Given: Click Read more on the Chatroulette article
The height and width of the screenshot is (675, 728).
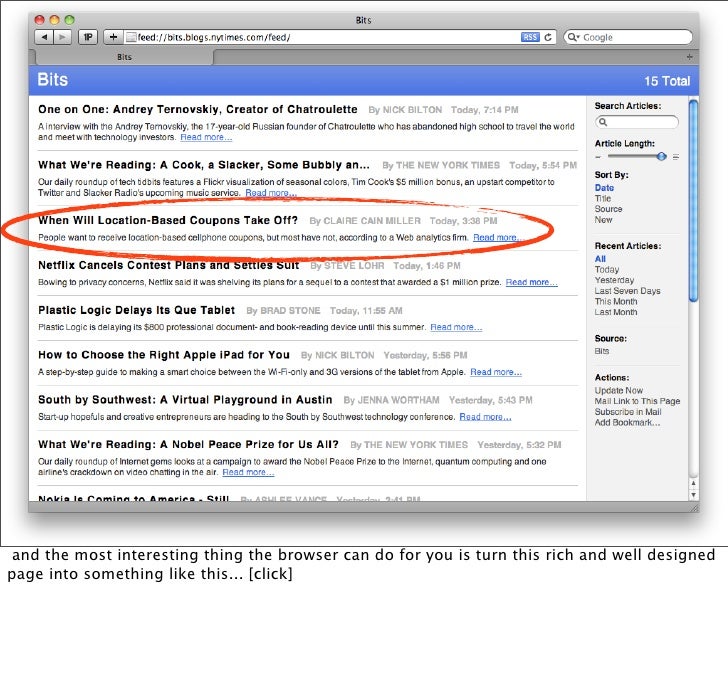Looking at the screenshot, I should point(206,137).
